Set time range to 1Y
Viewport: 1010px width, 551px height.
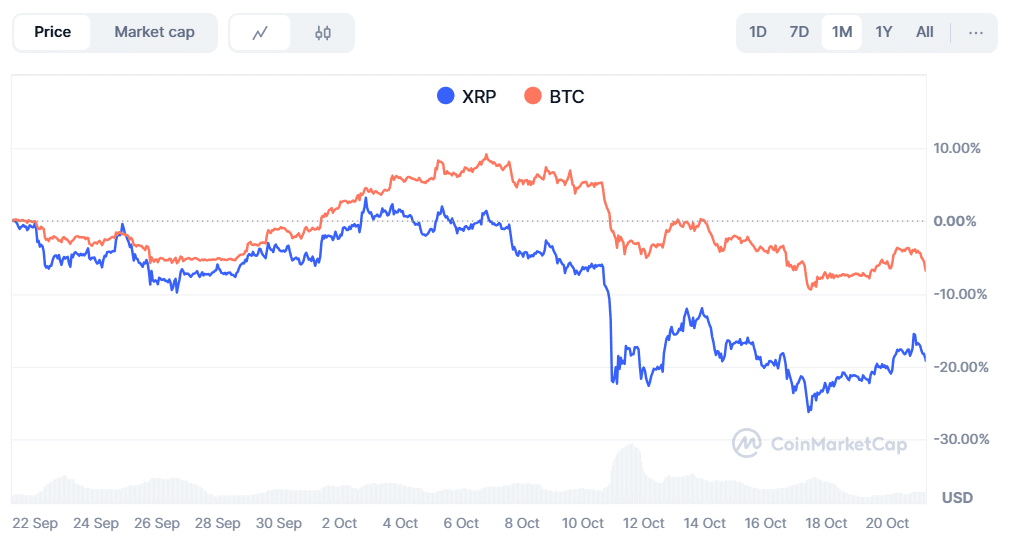pyautogui.click(x=884, y=32)
